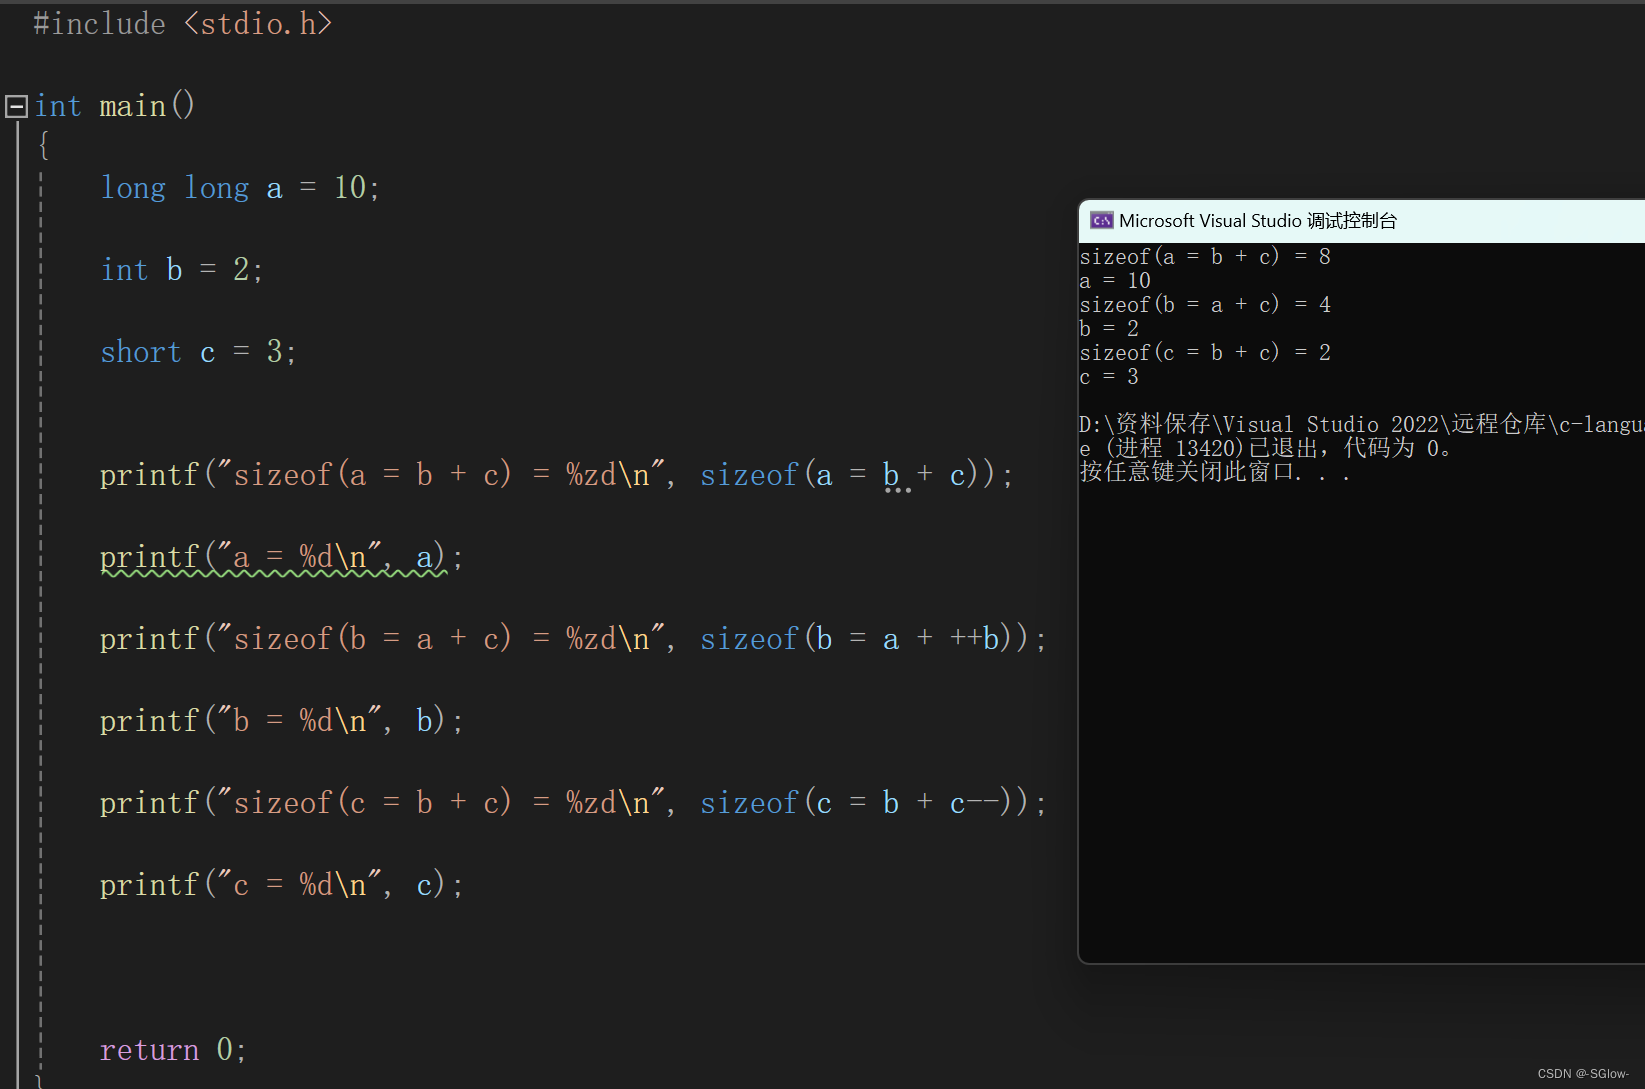Screen dimensions: 1645x1089
Task: Click the printf("b = %d\n", b) line
Action: click(x=282, y=721)
